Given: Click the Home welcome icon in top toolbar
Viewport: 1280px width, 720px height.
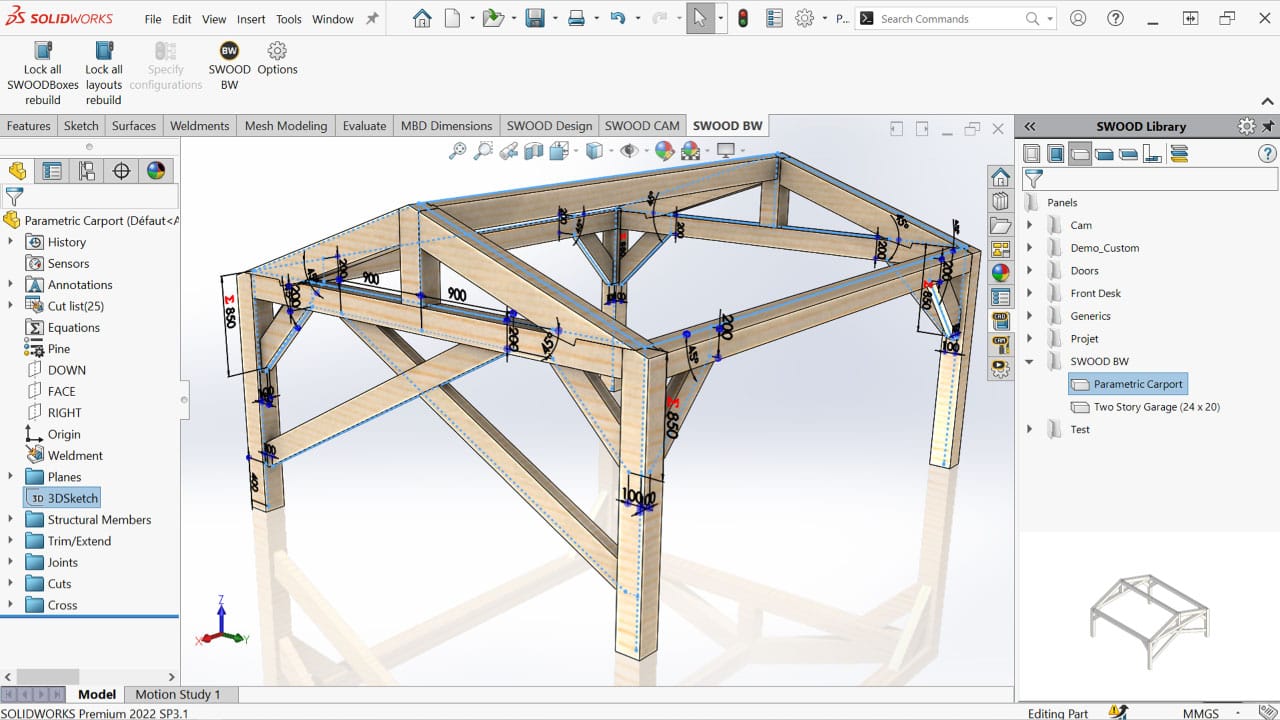Looking at the screenshot, I should tap(422, 18).
